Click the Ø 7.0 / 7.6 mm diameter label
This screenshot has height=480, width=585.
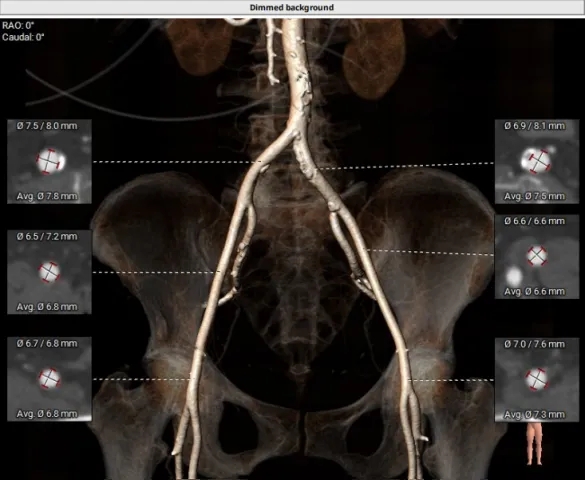point(534,344)
